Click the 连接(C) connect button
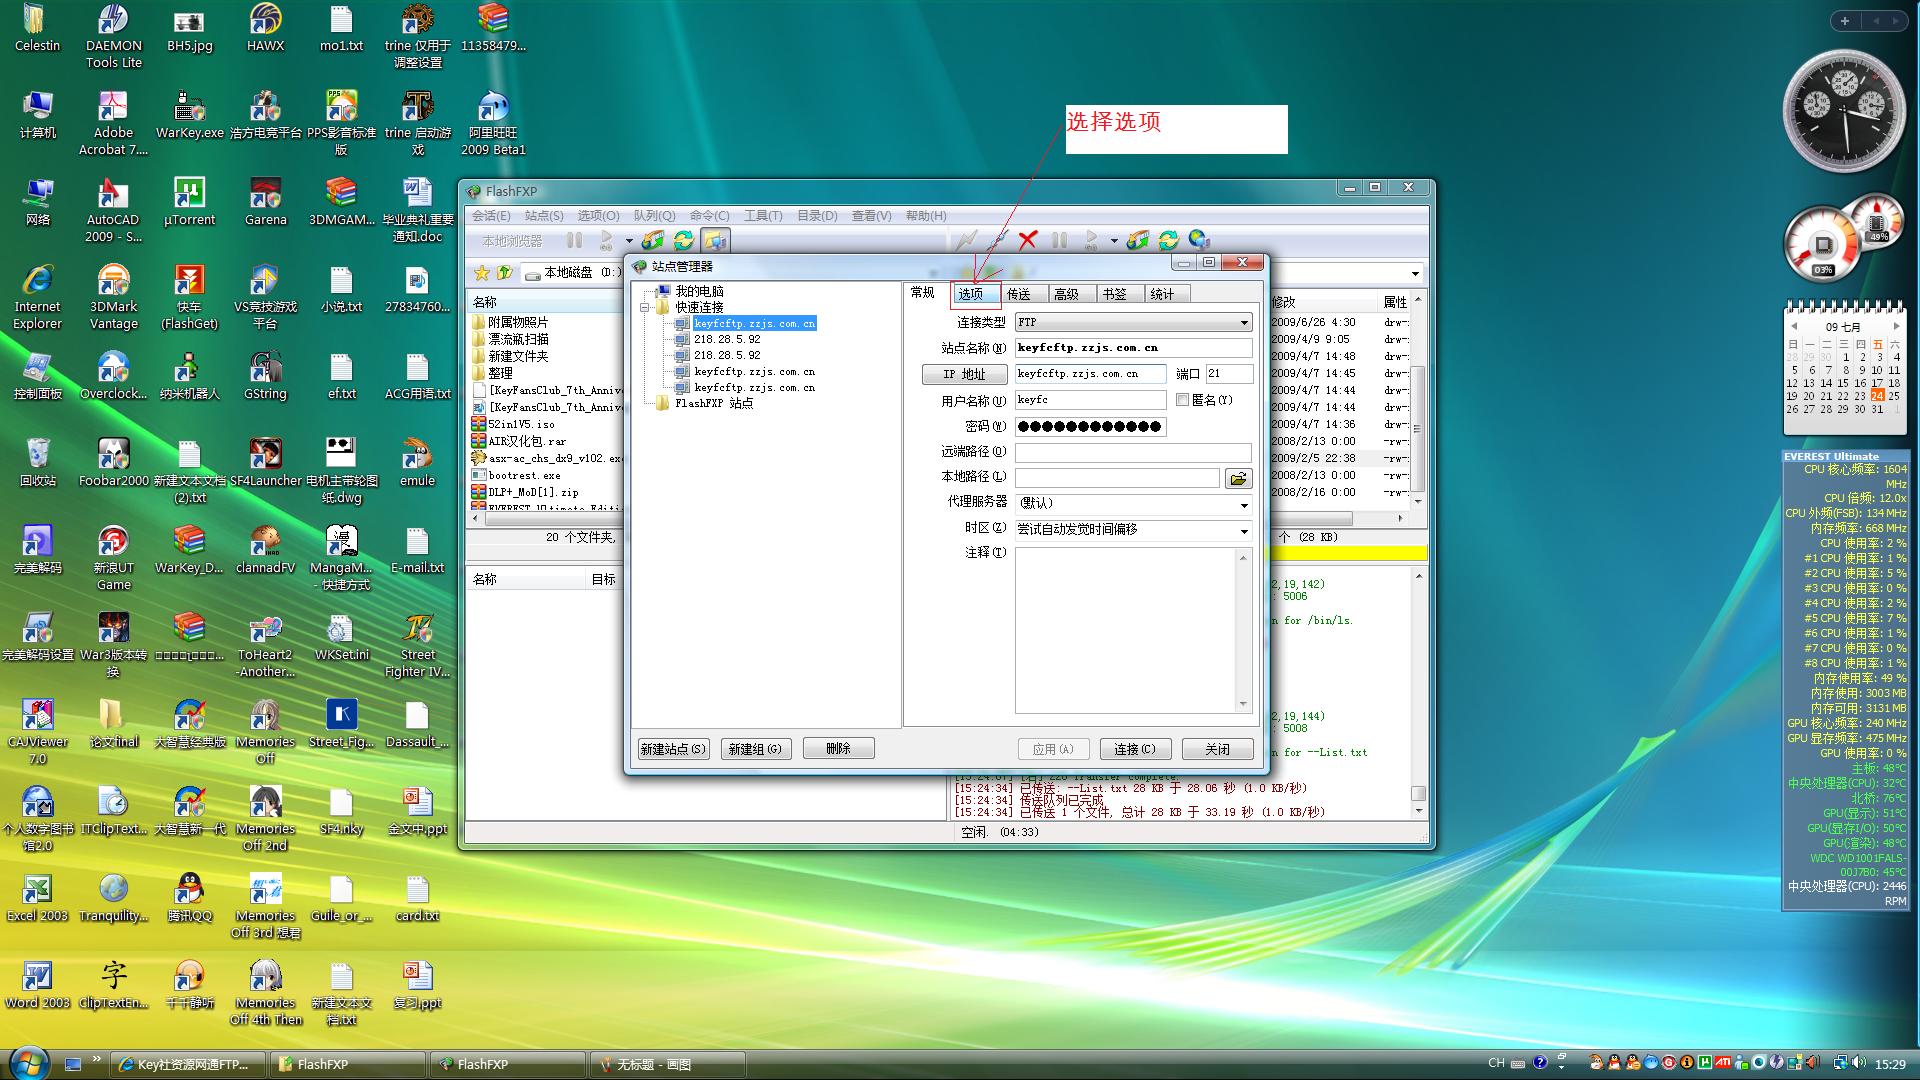This screenshot has height=1080, width=1920. 1135,749
